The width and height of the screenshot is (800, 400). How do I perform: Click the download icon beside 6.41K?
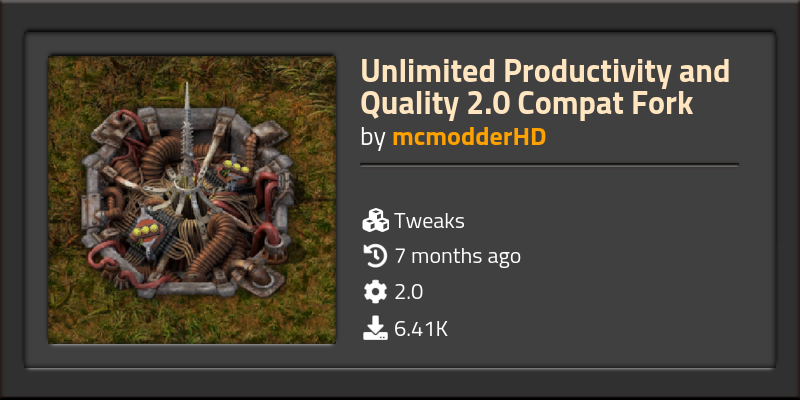pos(376,328)
